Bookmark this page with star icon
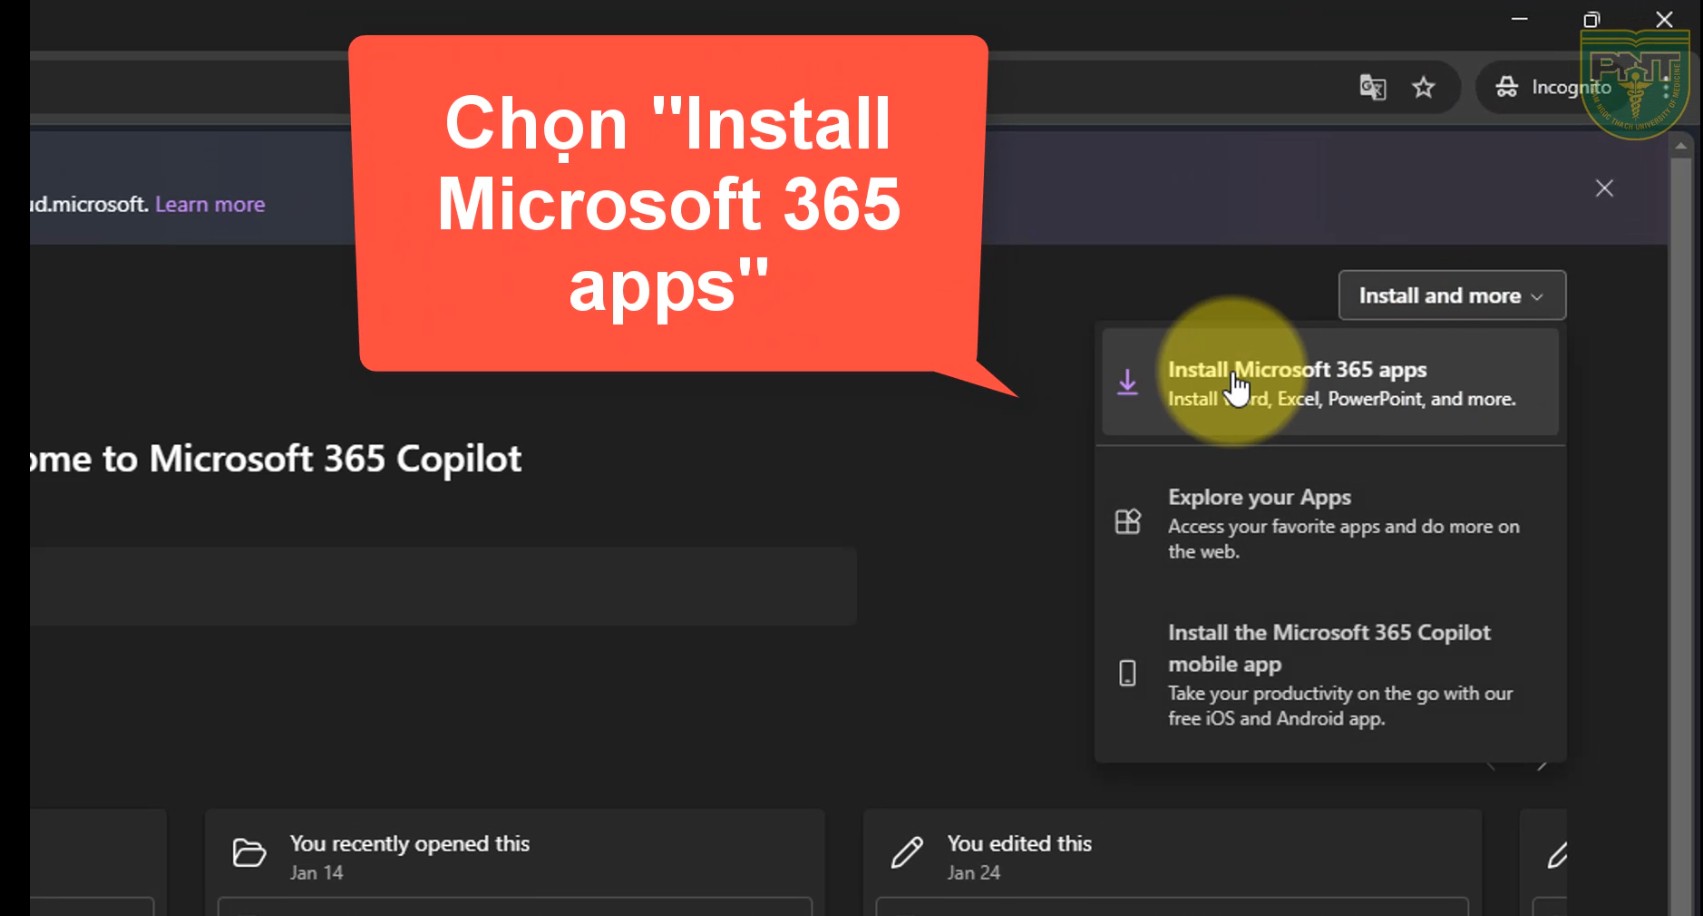1703x916 pixels. 1424,88
